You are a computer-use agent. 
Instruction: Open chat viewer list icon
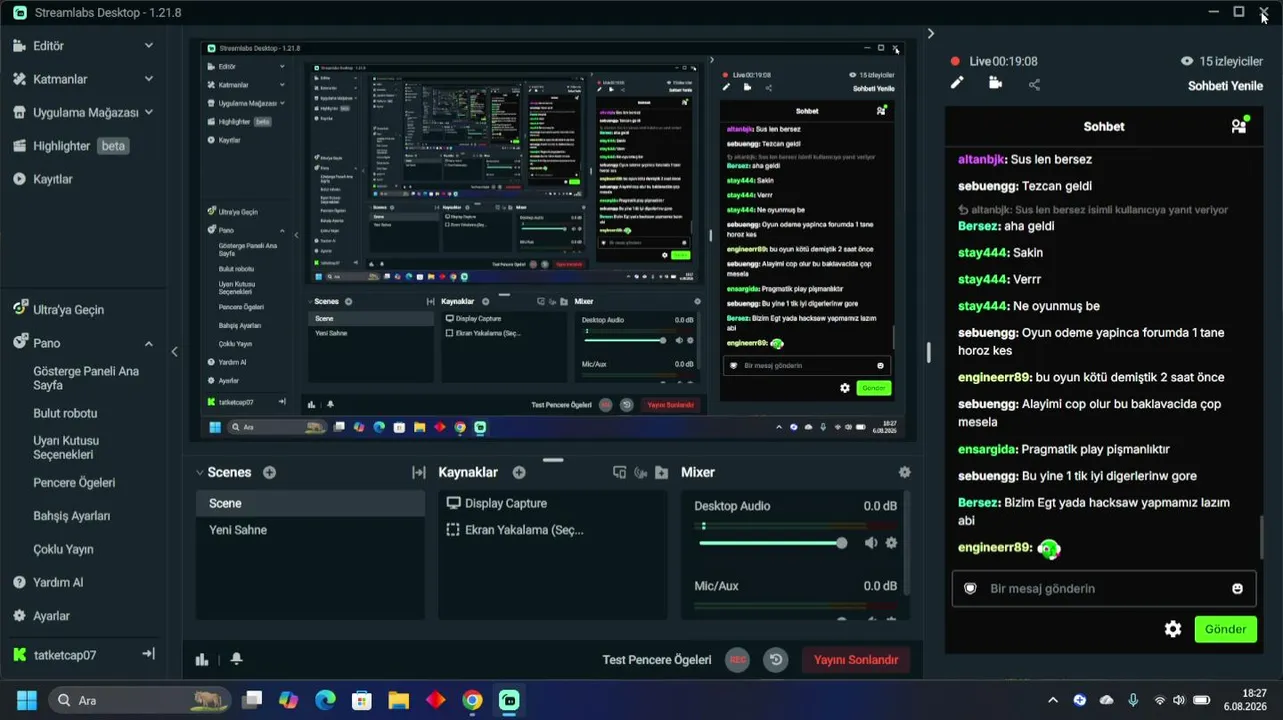pyautogui.click(x=1239, y=126)
